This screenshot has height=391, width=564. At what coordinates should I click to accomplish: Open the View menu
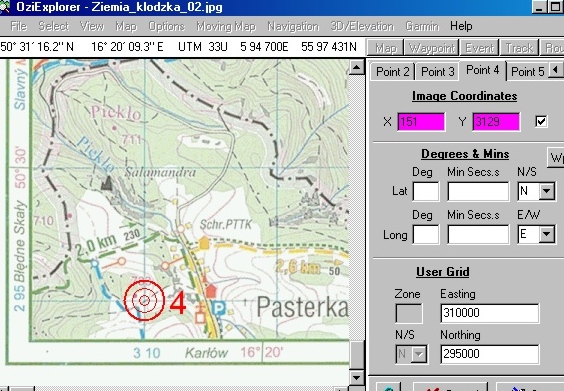point(92,26)
